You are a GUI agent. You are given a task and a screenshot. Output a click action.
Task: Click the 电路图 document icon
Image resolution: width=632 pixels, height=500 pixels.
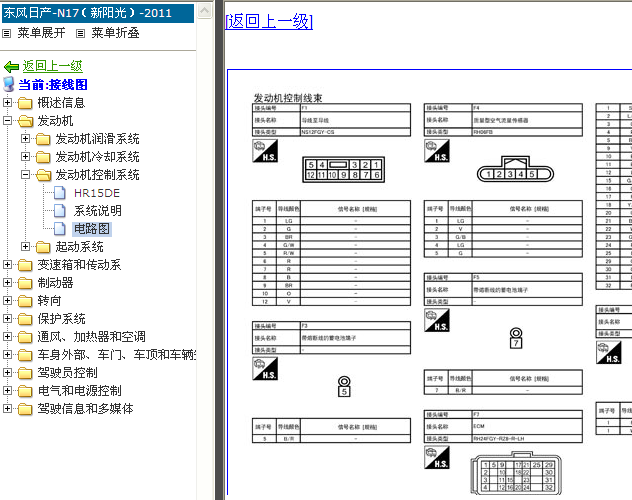coord(60,229)
